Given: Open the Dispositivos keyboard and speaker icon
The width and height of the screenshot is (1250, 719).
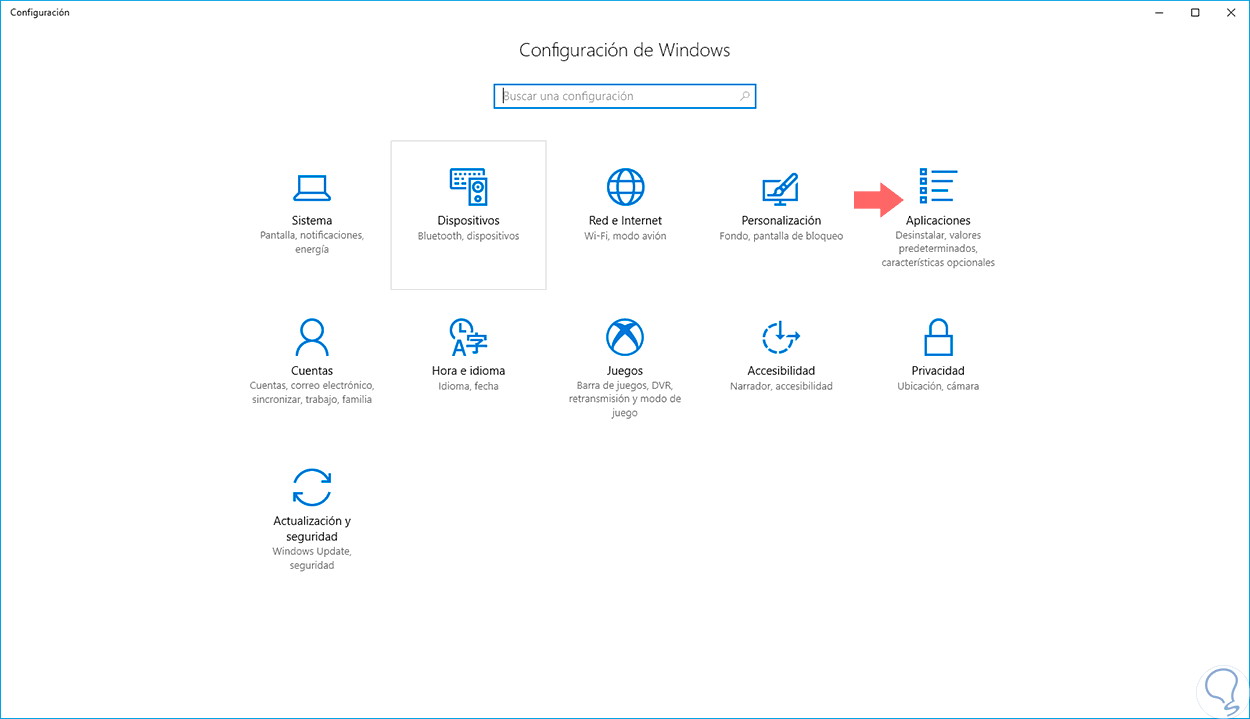Looking at the screenshot, I should point(468,187).
